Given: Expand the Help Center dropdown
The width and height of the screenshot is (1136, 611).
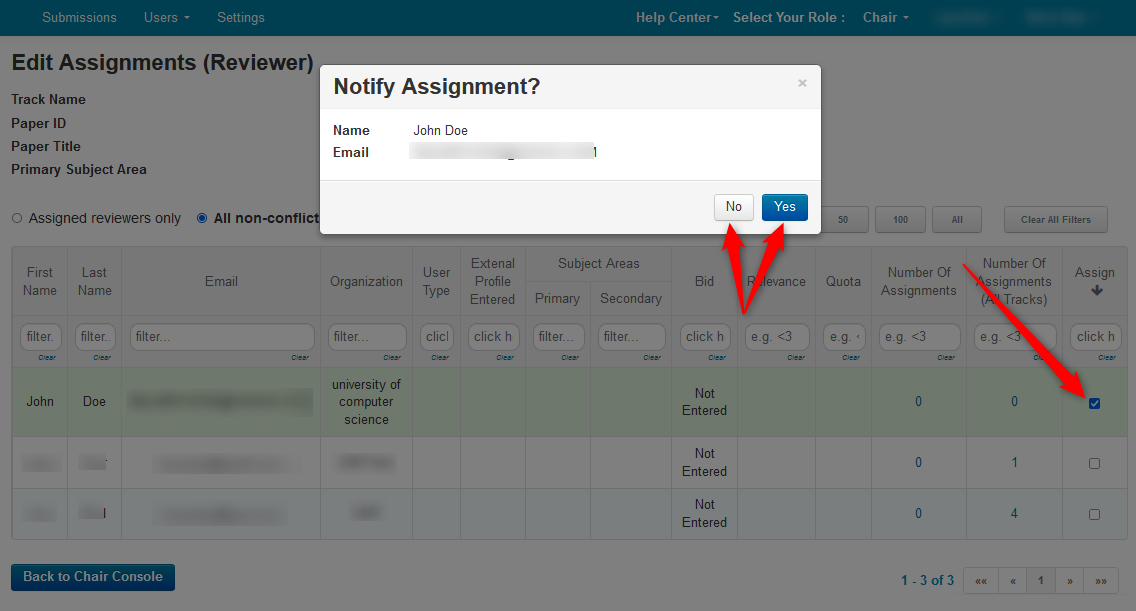Looking at the screenshot, I should (x=677, y=17).
